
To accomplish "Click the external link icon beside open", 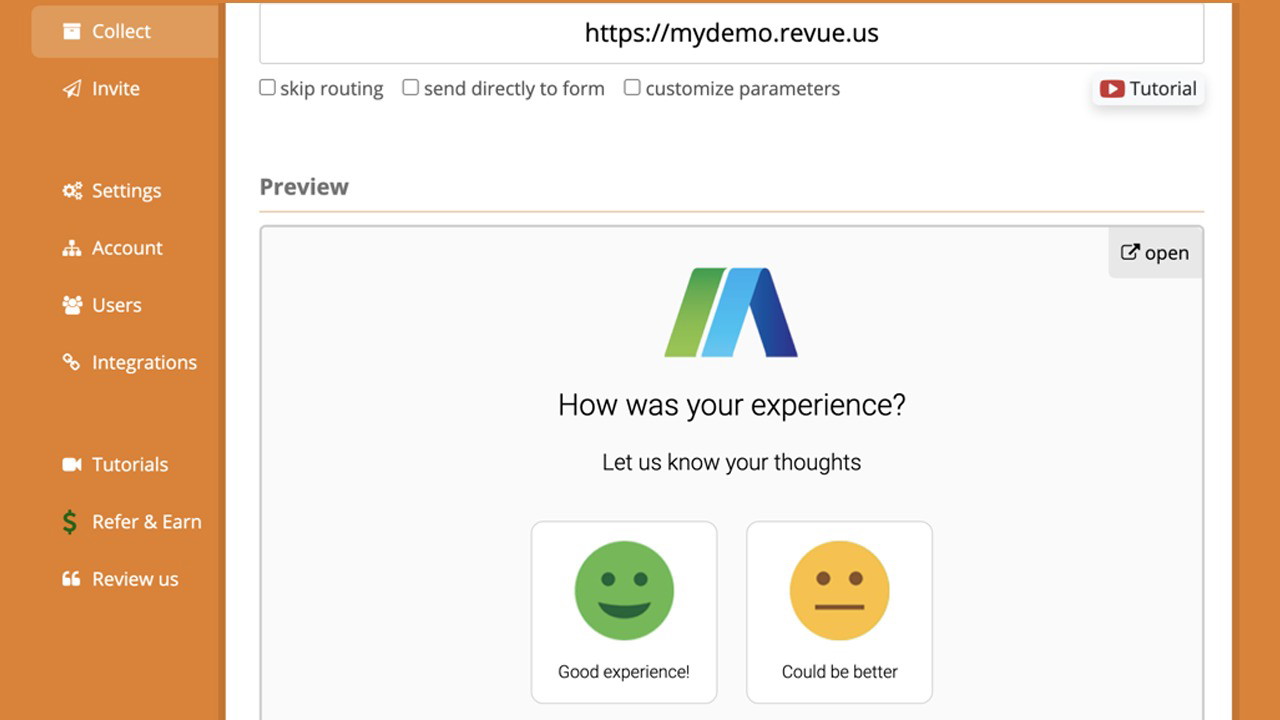I will pos(1130,252).
